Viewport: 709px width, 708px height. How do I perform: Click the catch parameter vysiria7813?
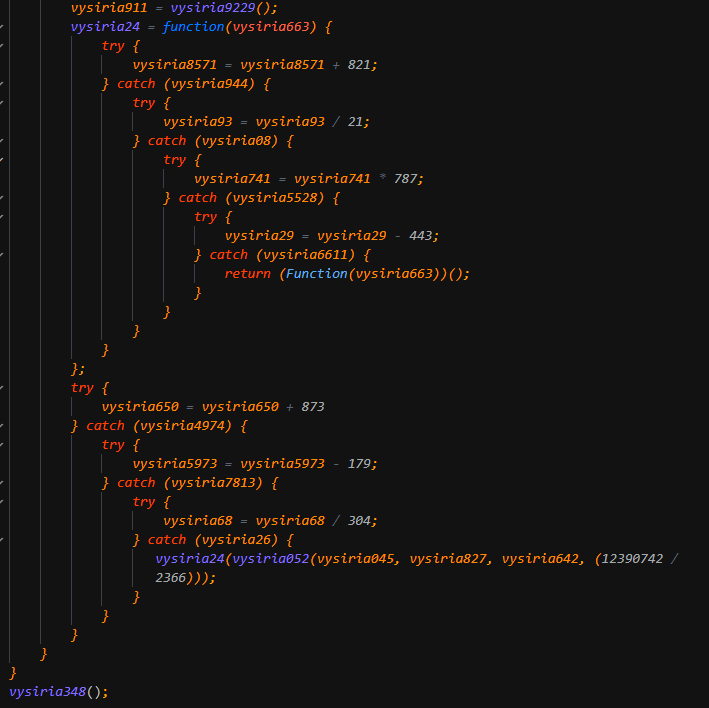(213, 483)
